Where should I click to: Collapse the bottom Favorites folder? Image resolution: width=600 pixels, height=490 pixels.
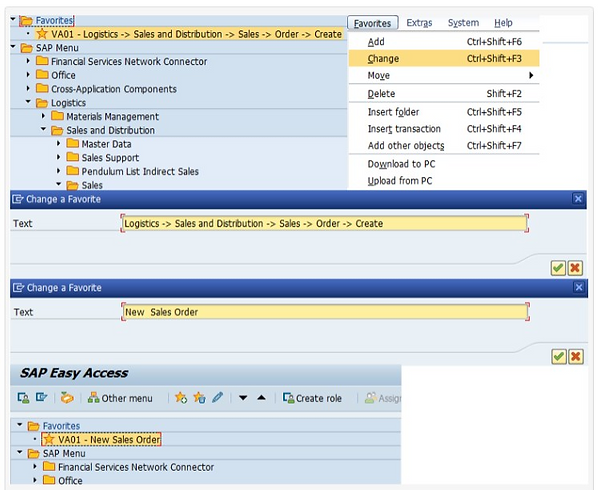20,425
